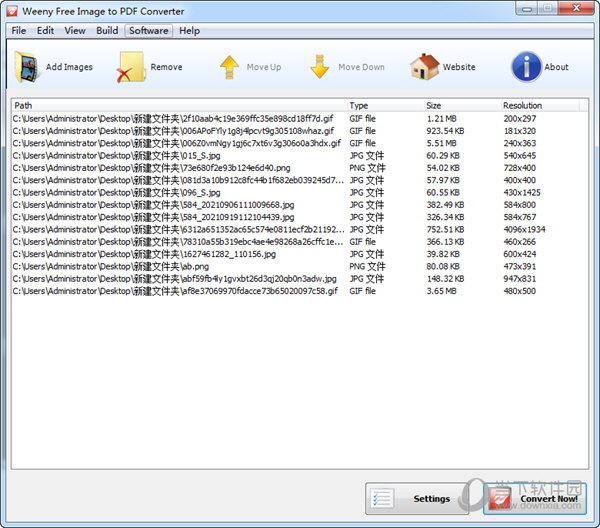Click the 923.54 KB size cell
Image resolution: width=600 pixels, height=528 pixels.
pyautogui.click(x=445, y=131)
